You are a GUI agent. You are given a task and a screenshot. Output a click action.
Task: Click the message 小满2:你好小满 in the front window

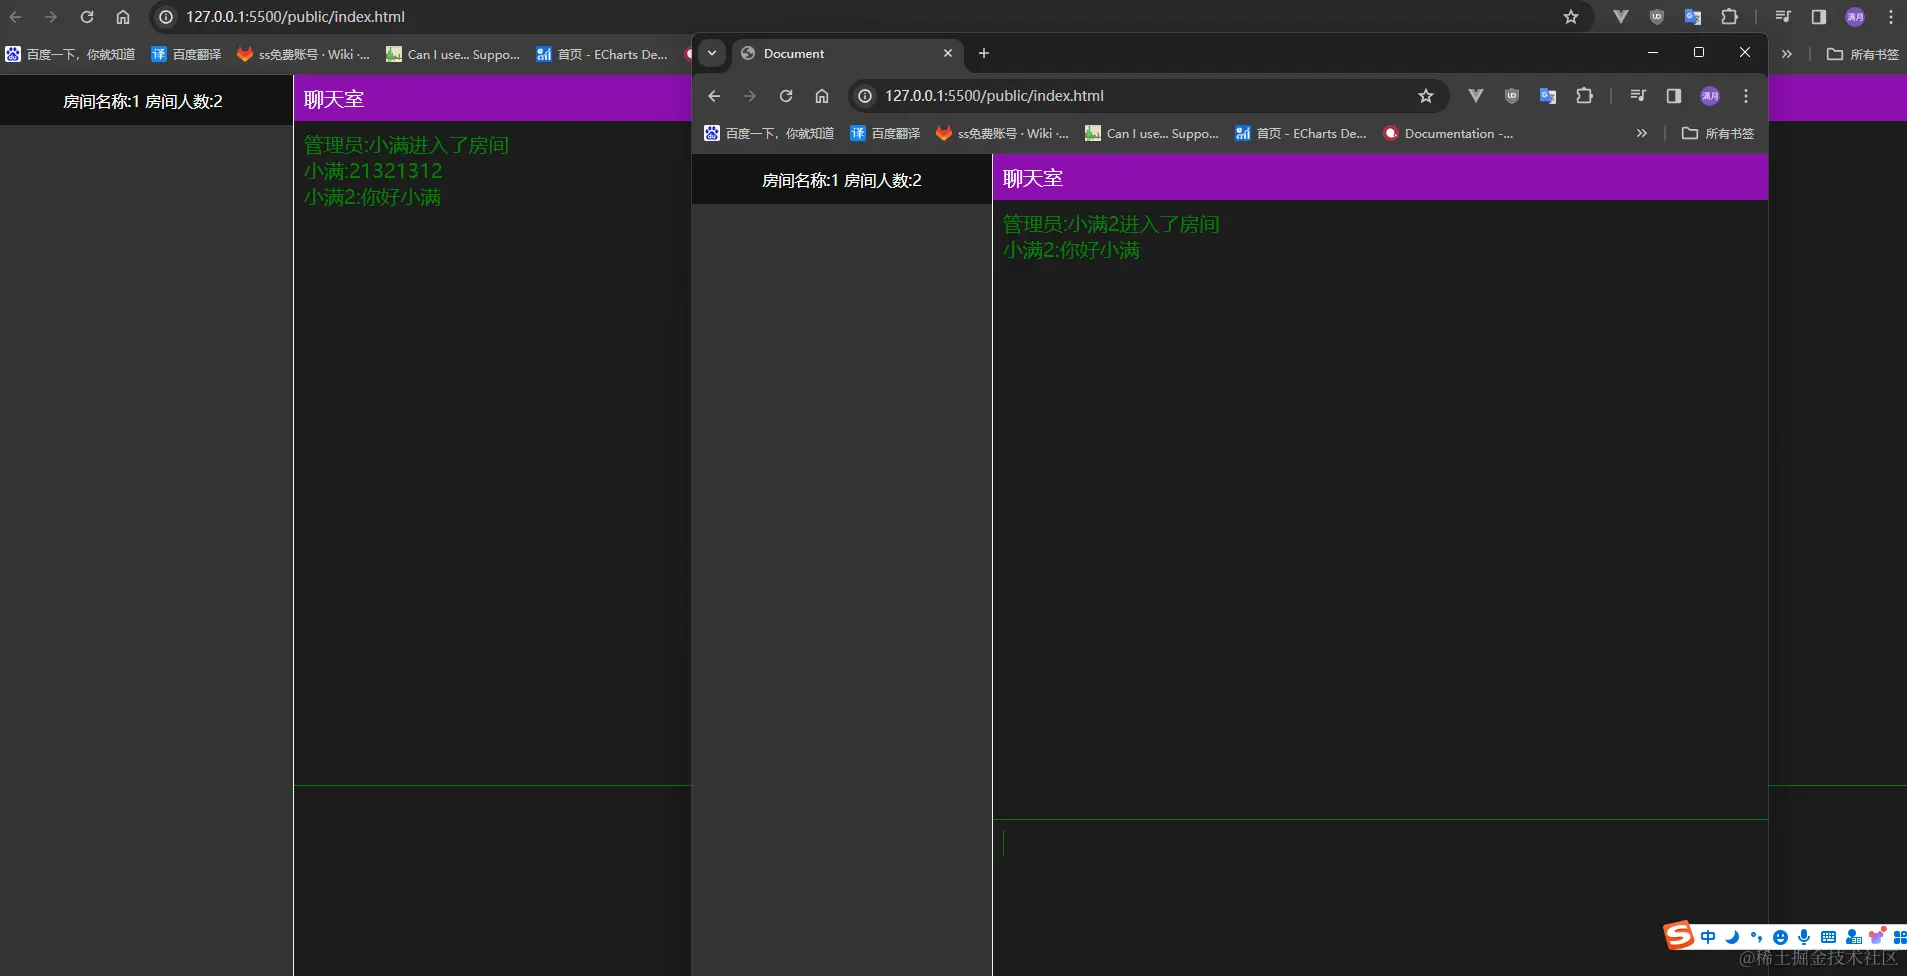click(1071, 250)
